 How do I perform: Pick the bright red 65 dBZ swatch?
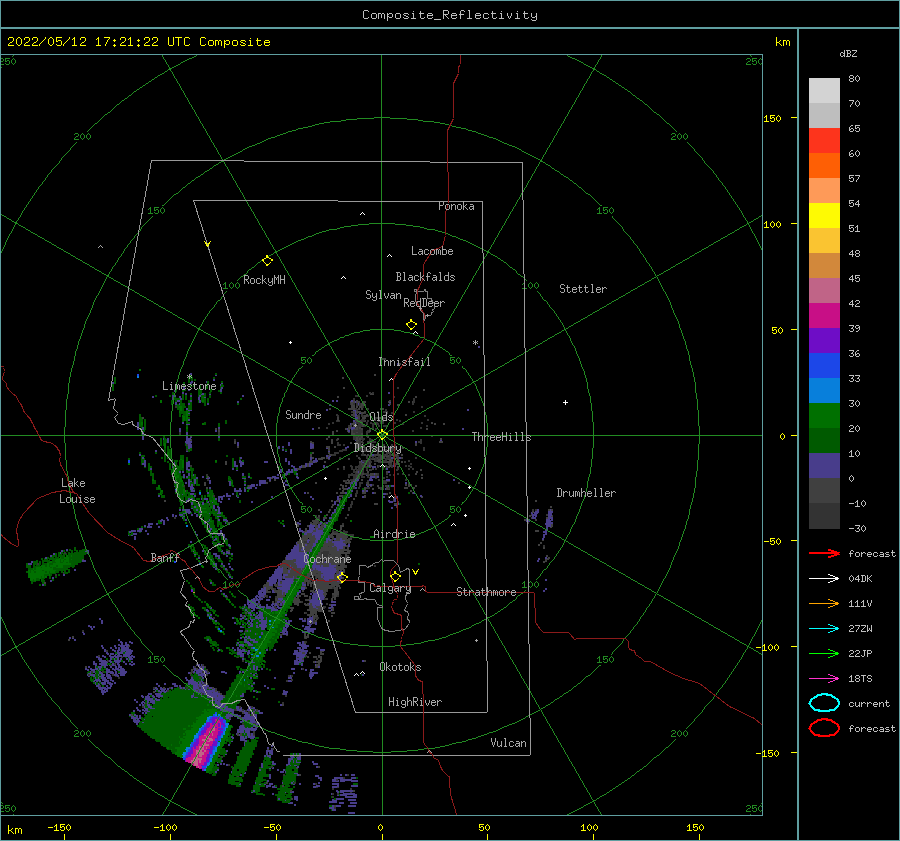pos(824,141)
